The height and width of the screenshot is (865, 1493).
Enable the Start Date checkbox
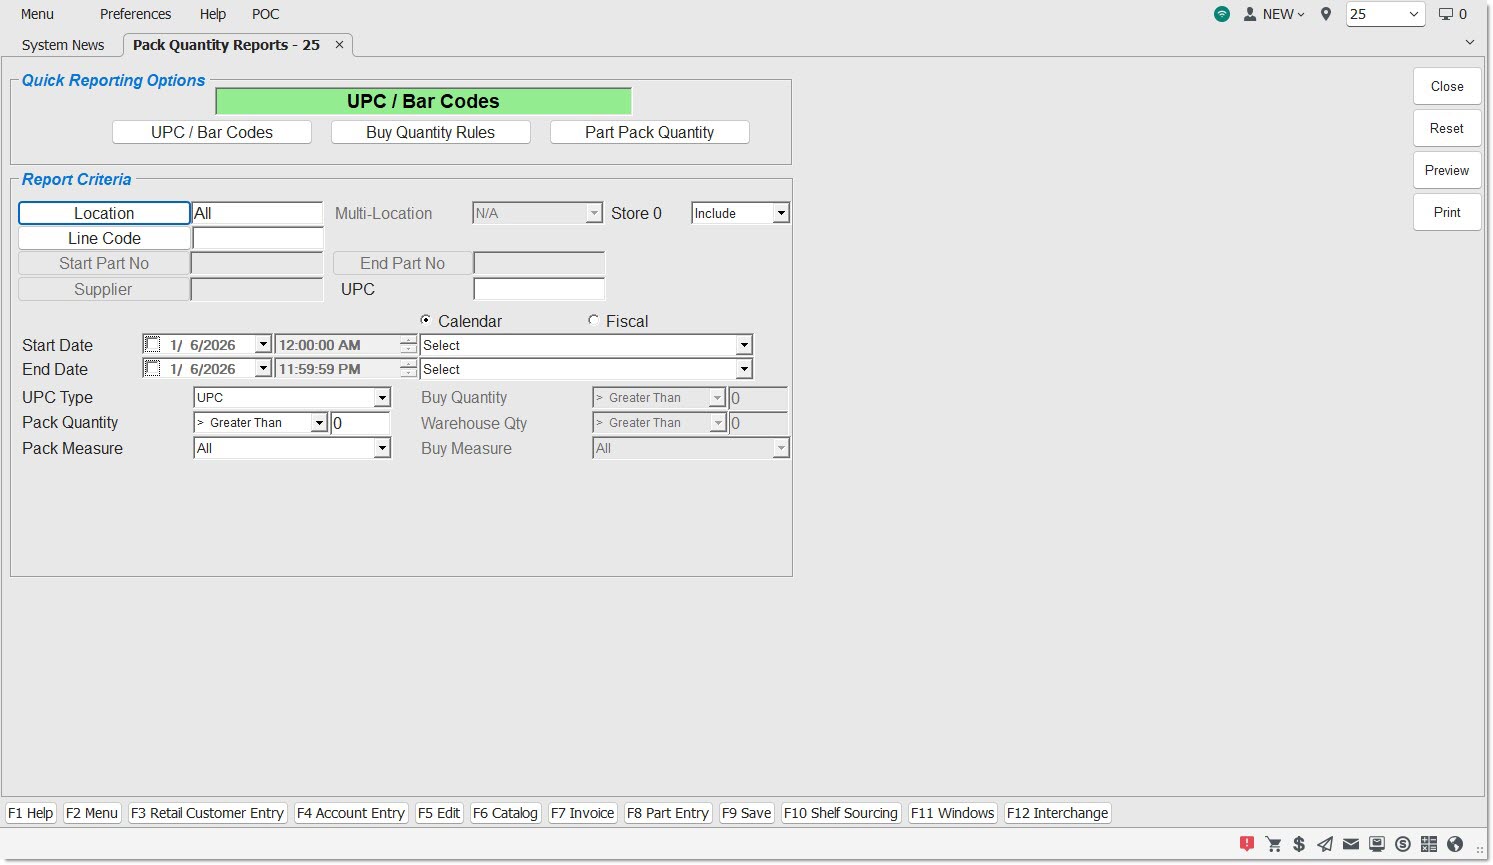152,345
